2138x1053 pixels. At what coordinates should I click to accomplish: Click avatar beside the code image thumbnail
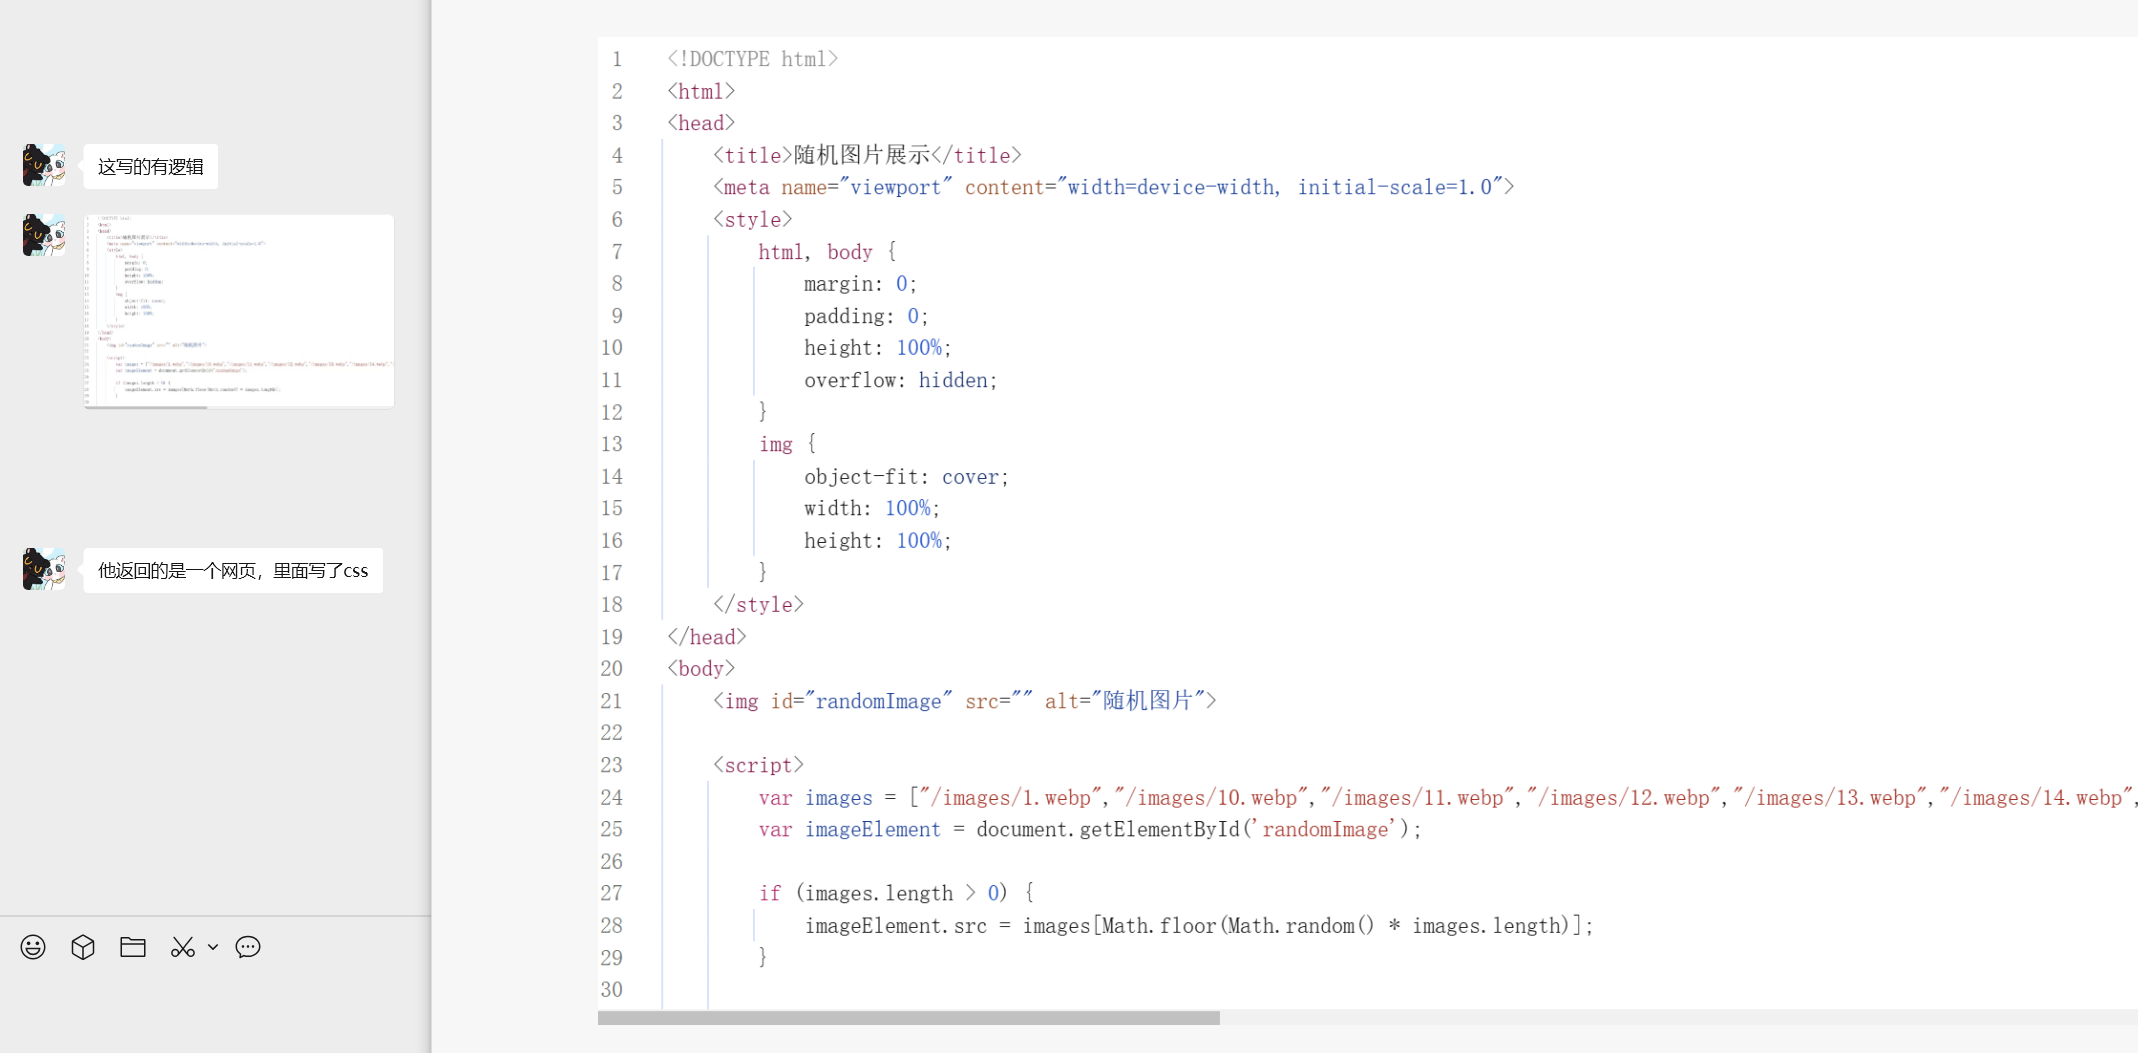[44, 235]
